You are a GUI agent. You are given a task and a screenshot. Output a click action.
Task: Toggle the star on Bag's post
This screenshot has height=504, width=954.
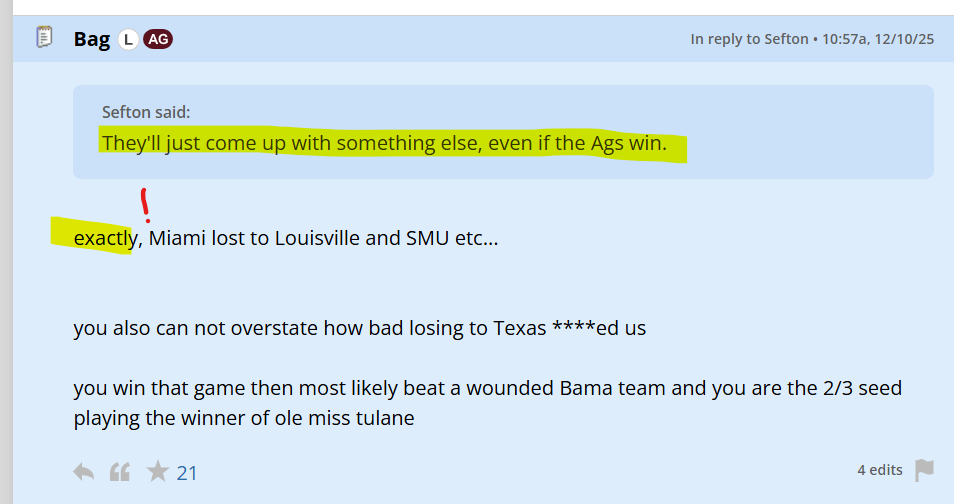point(157,471)
